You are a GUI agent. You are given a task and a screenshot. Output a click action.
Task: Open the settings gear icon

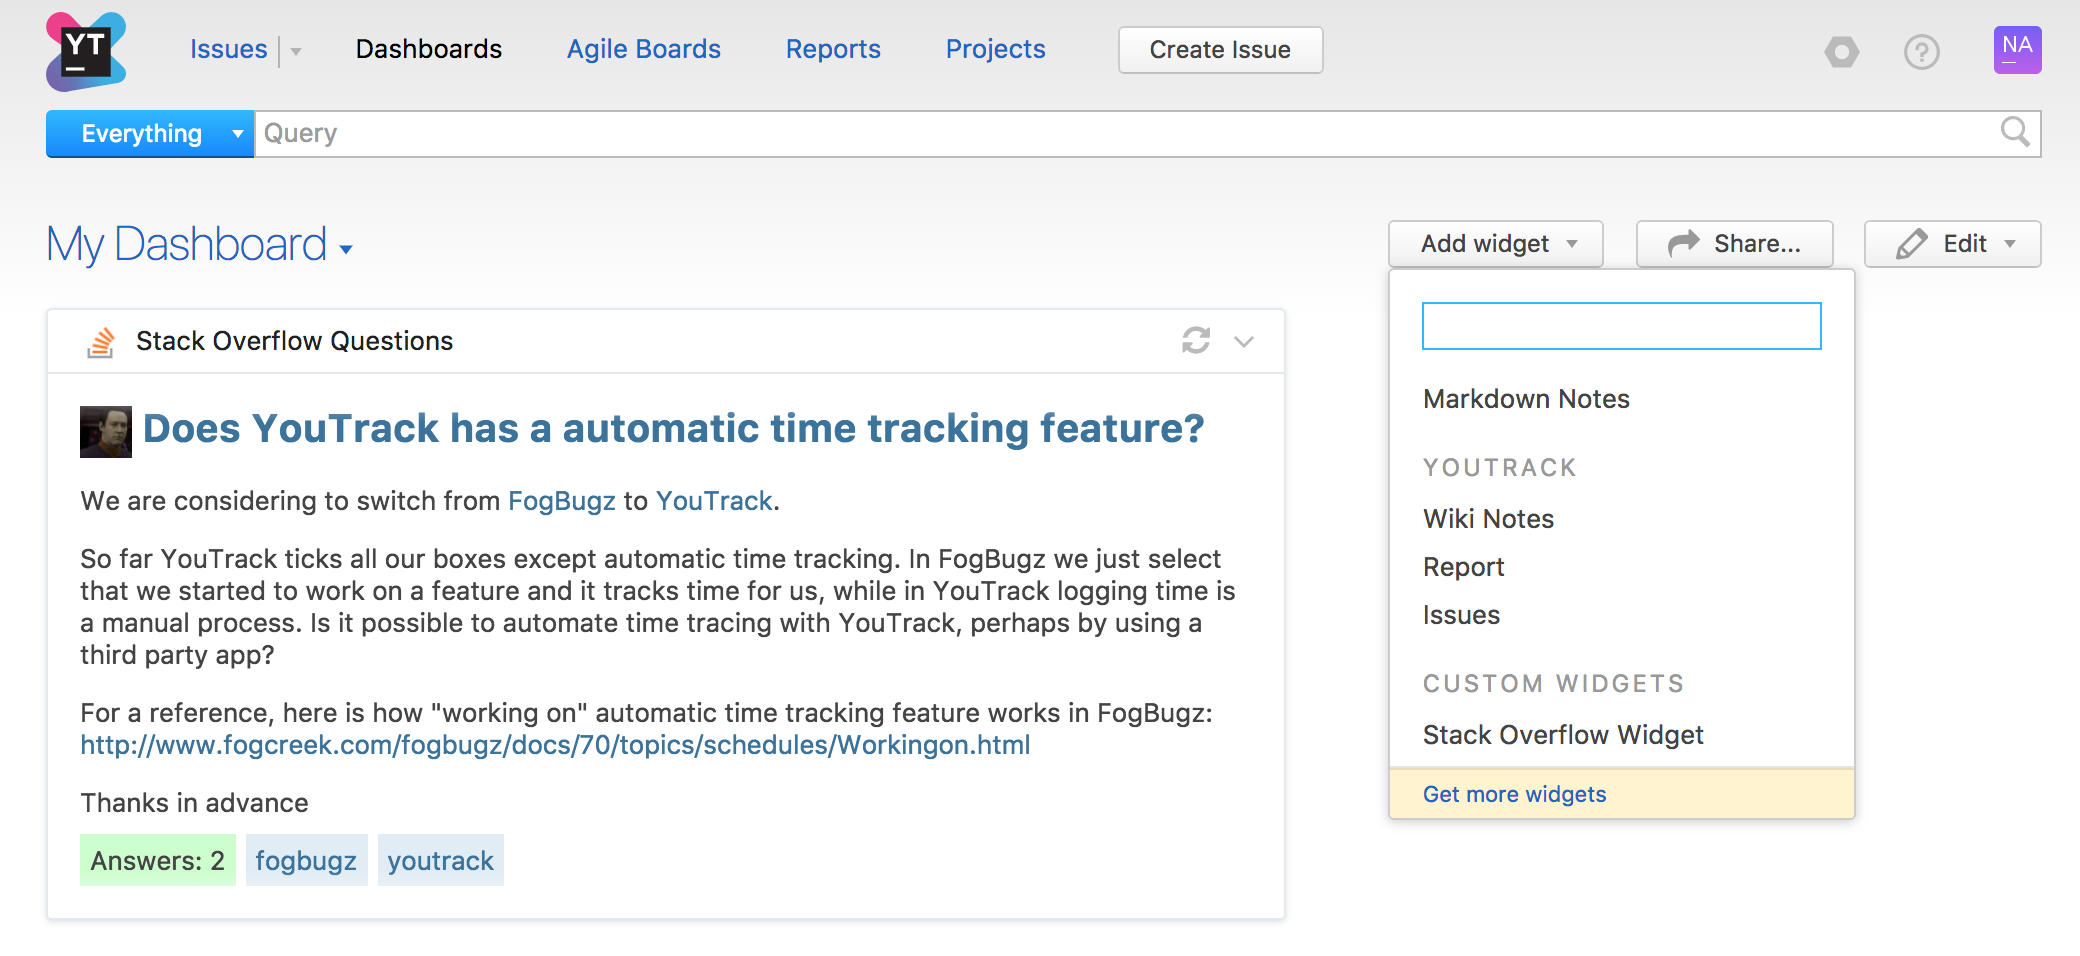tap(1841, 51)
